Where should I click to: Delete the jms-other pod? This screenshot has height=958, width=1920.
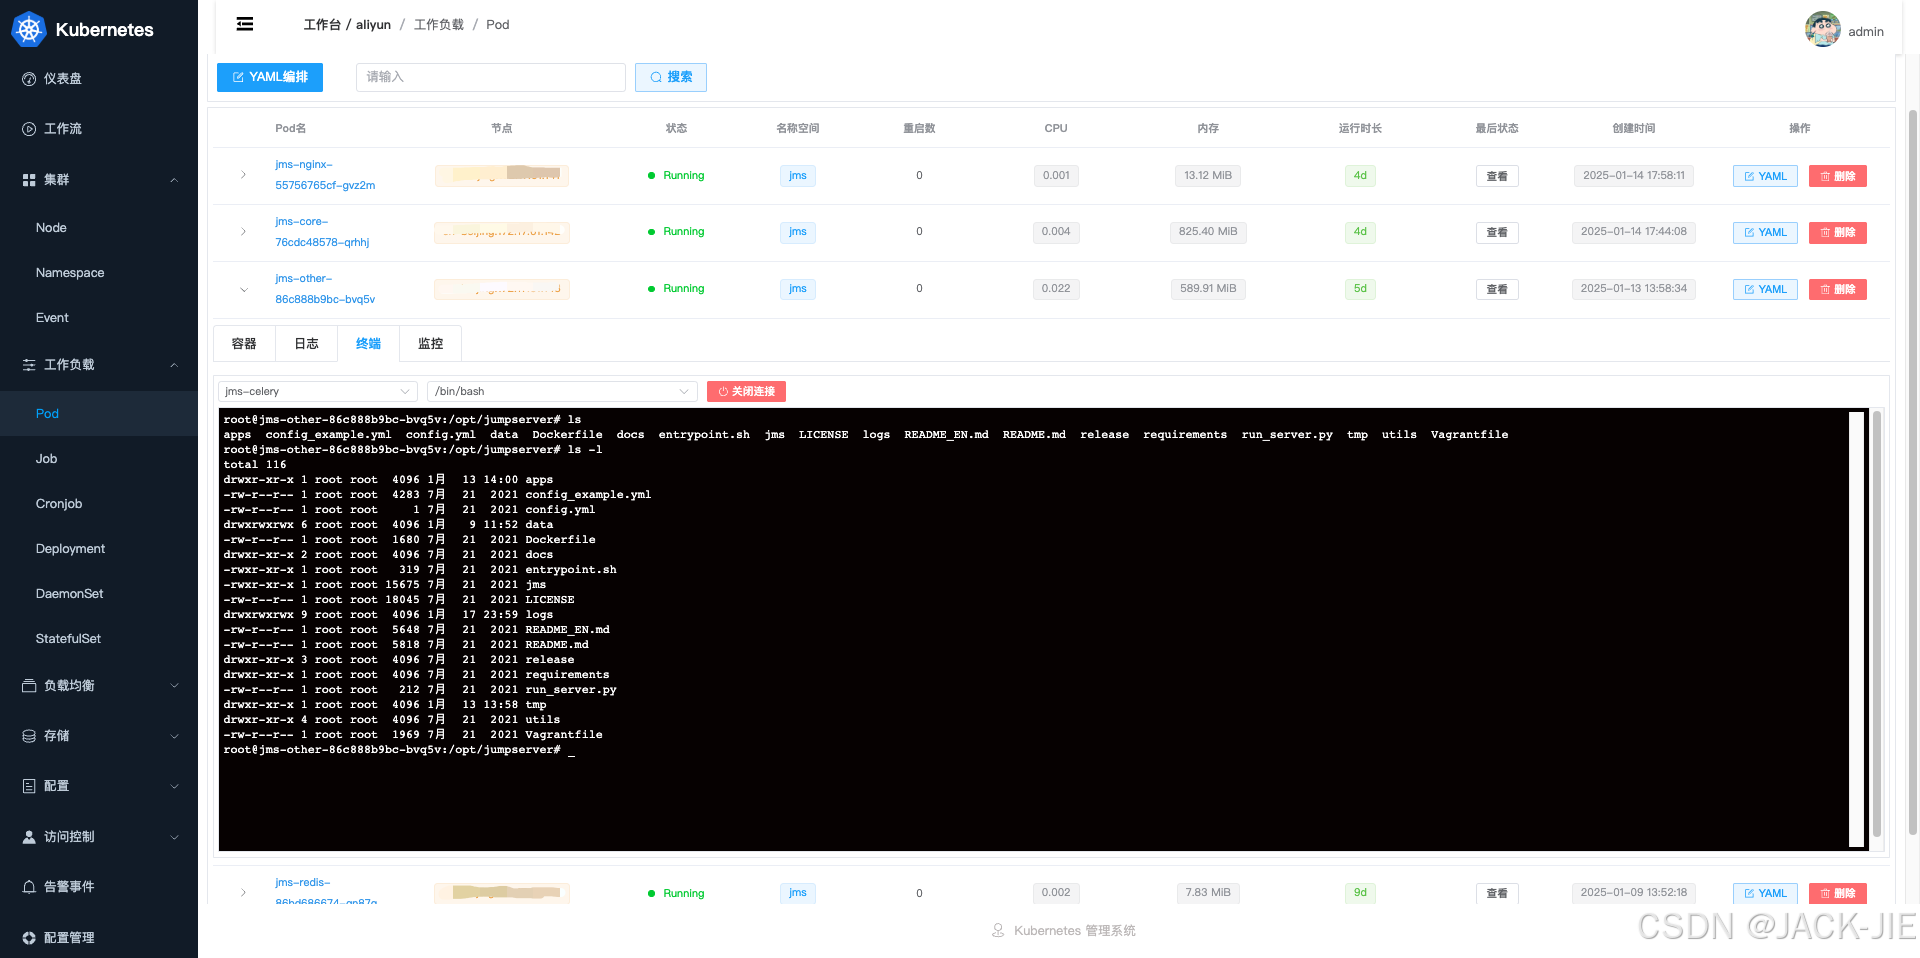[1838, 289]
